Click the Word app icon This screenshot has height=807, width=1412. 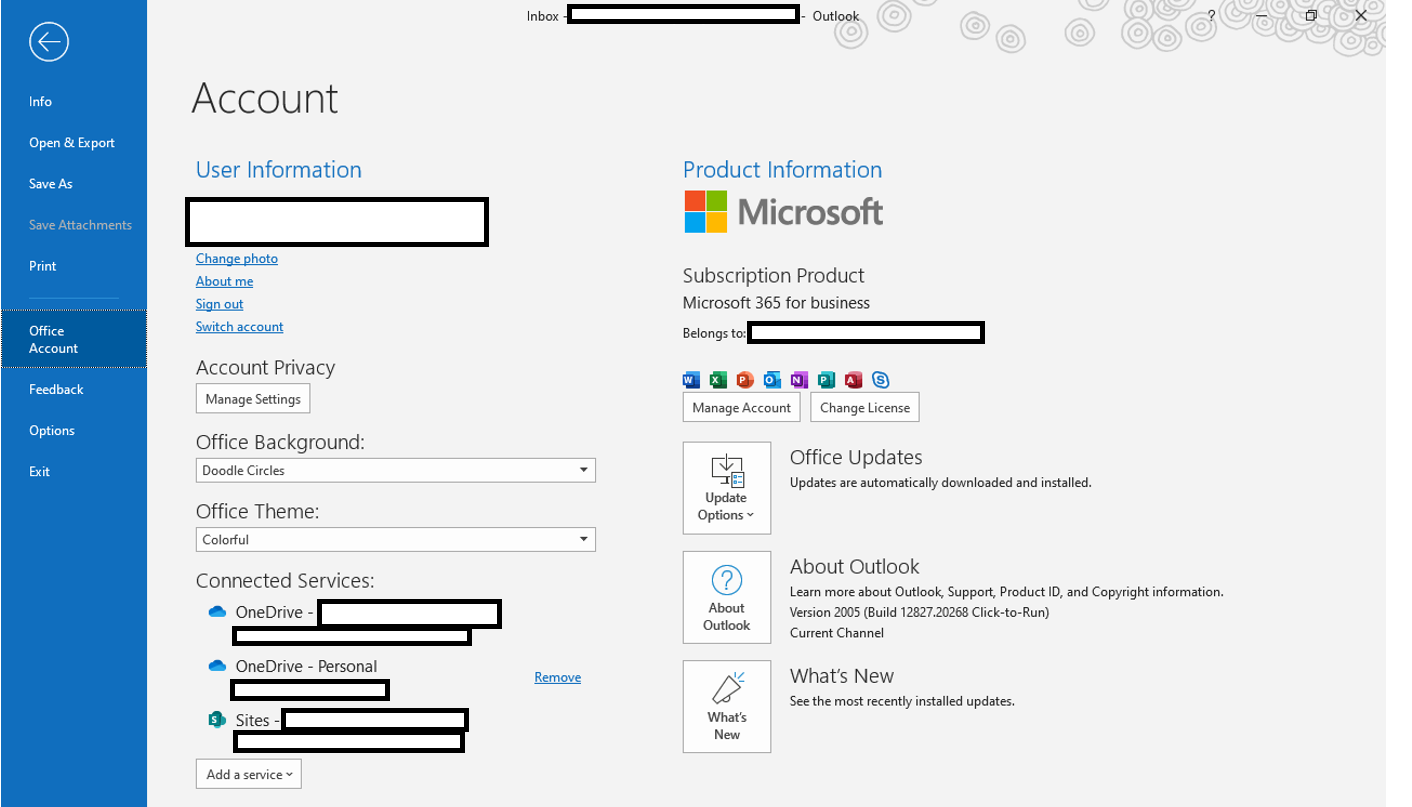[x=691, y=379]
